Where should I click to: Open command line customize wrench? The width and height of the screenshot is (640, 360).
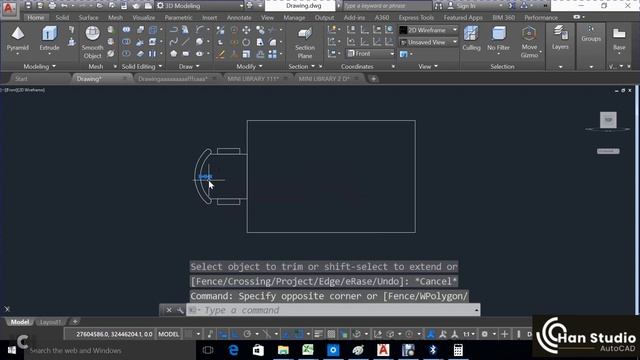coord(180,310)
